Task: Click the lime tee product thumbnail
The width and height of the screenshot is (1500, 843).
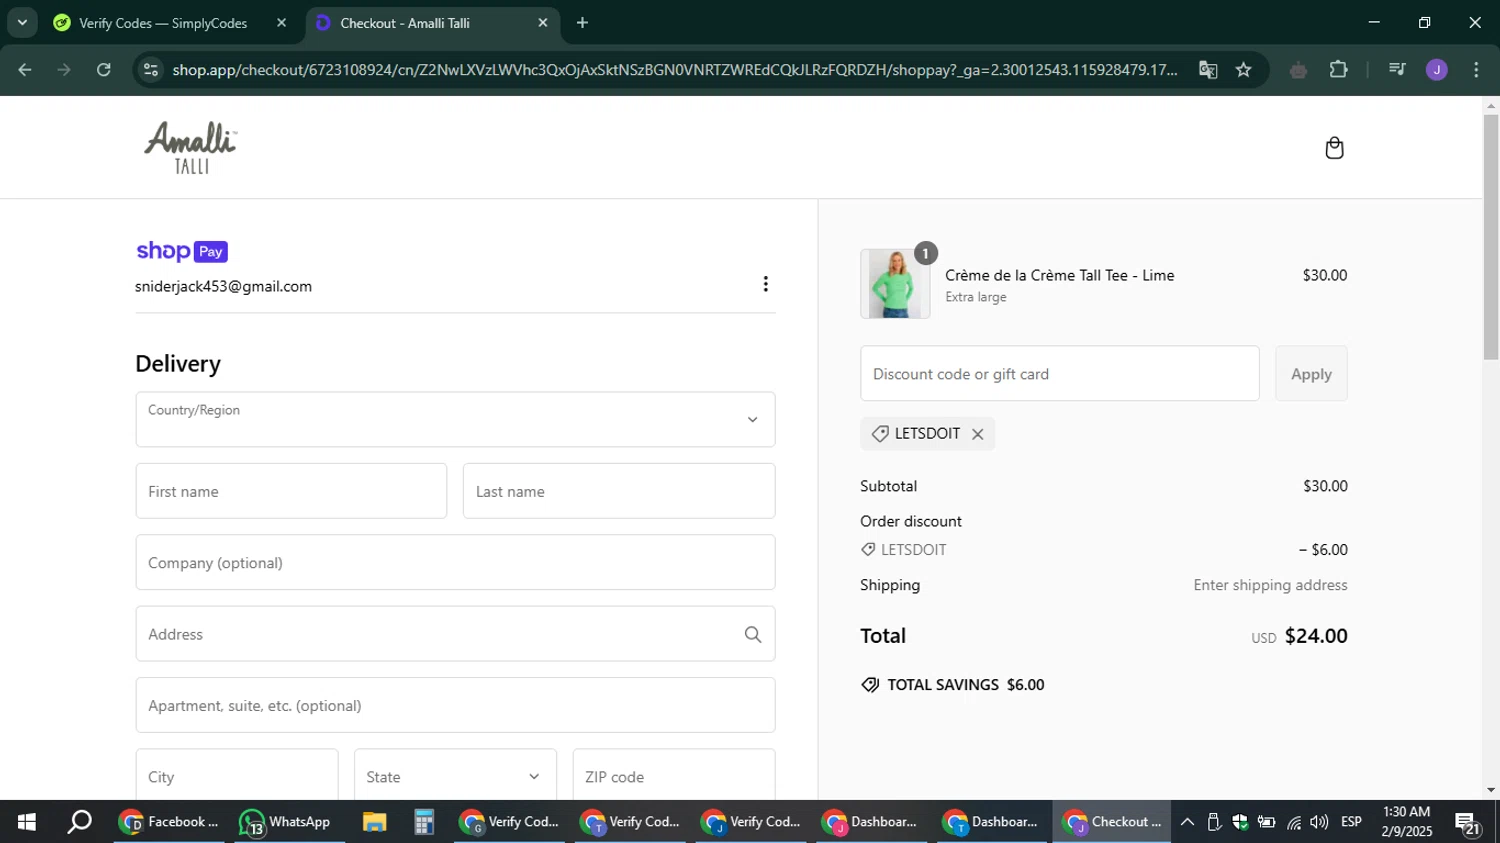Action: point(895,284)
